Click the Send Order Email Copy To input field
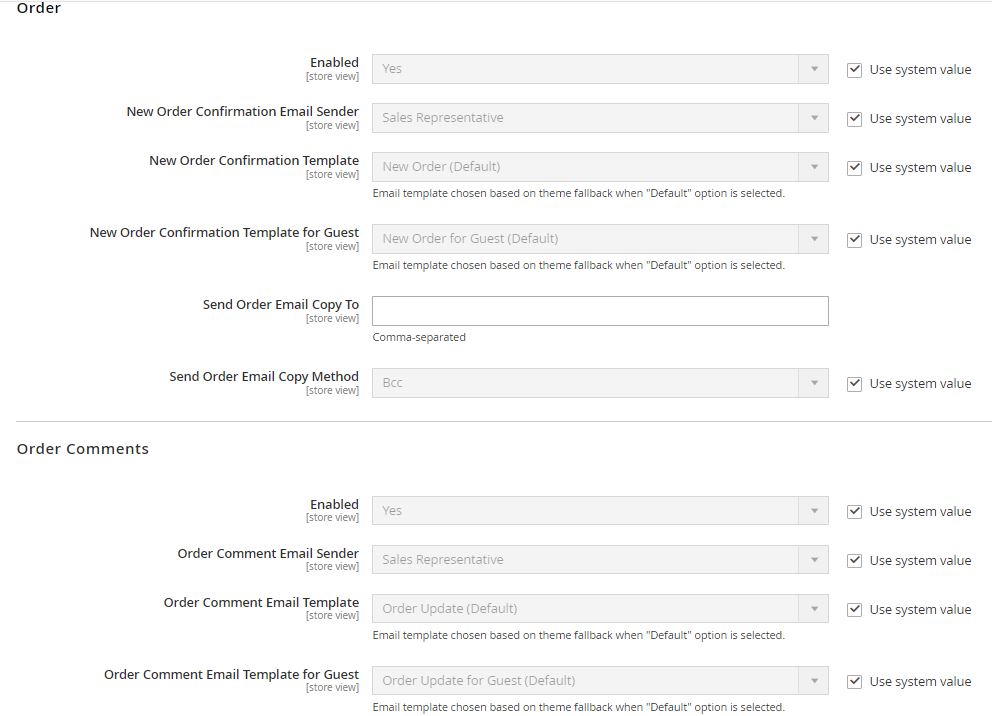 598,311
